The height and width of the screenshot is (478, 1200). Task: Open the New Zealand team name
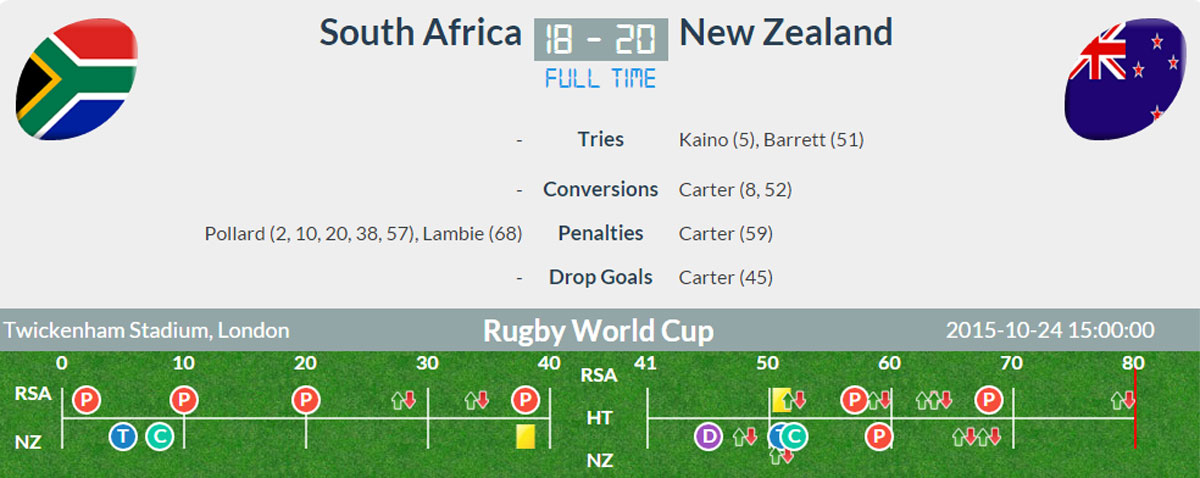pos(786,33)
